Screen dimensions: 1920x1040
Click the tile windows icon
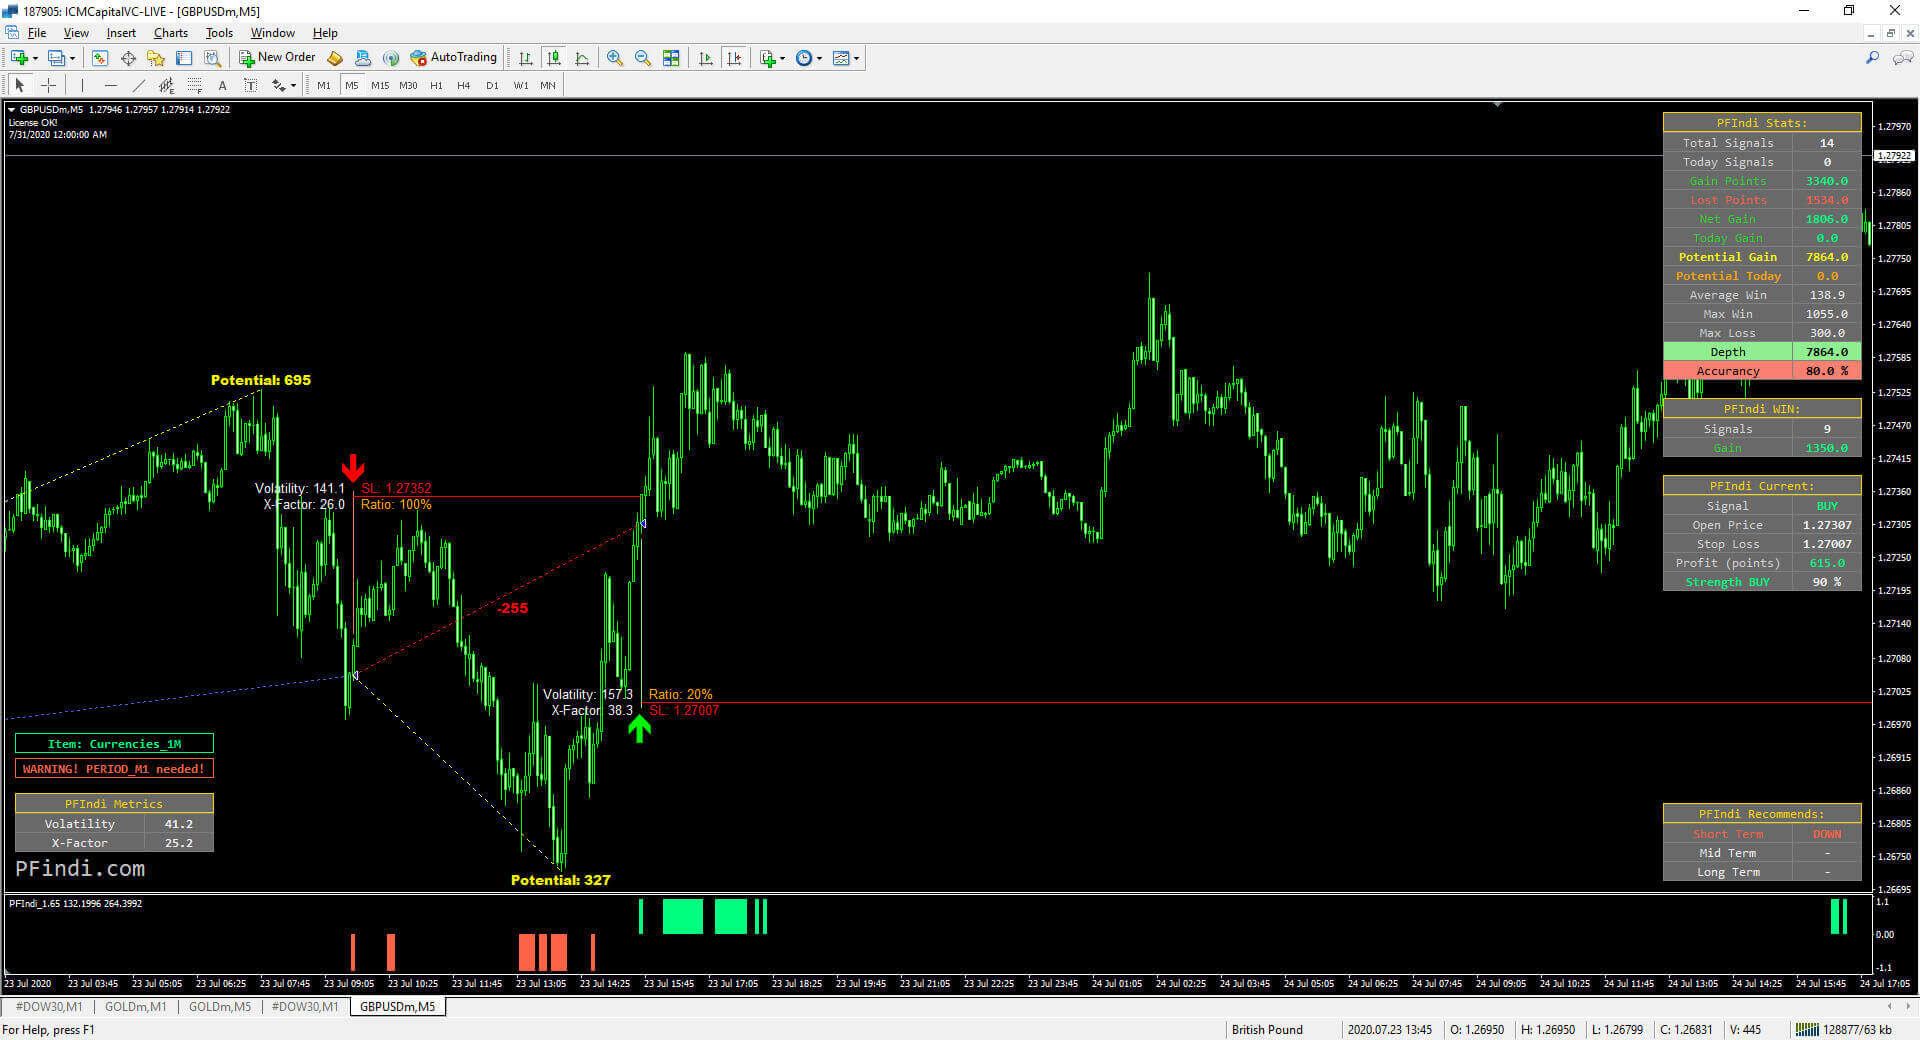pos(671,58)
